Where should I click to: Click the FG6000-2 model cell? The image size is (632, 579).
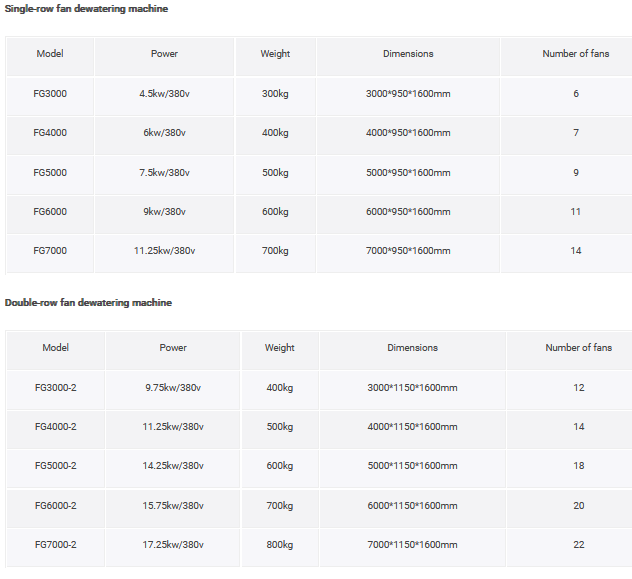[x=55, y=506]
